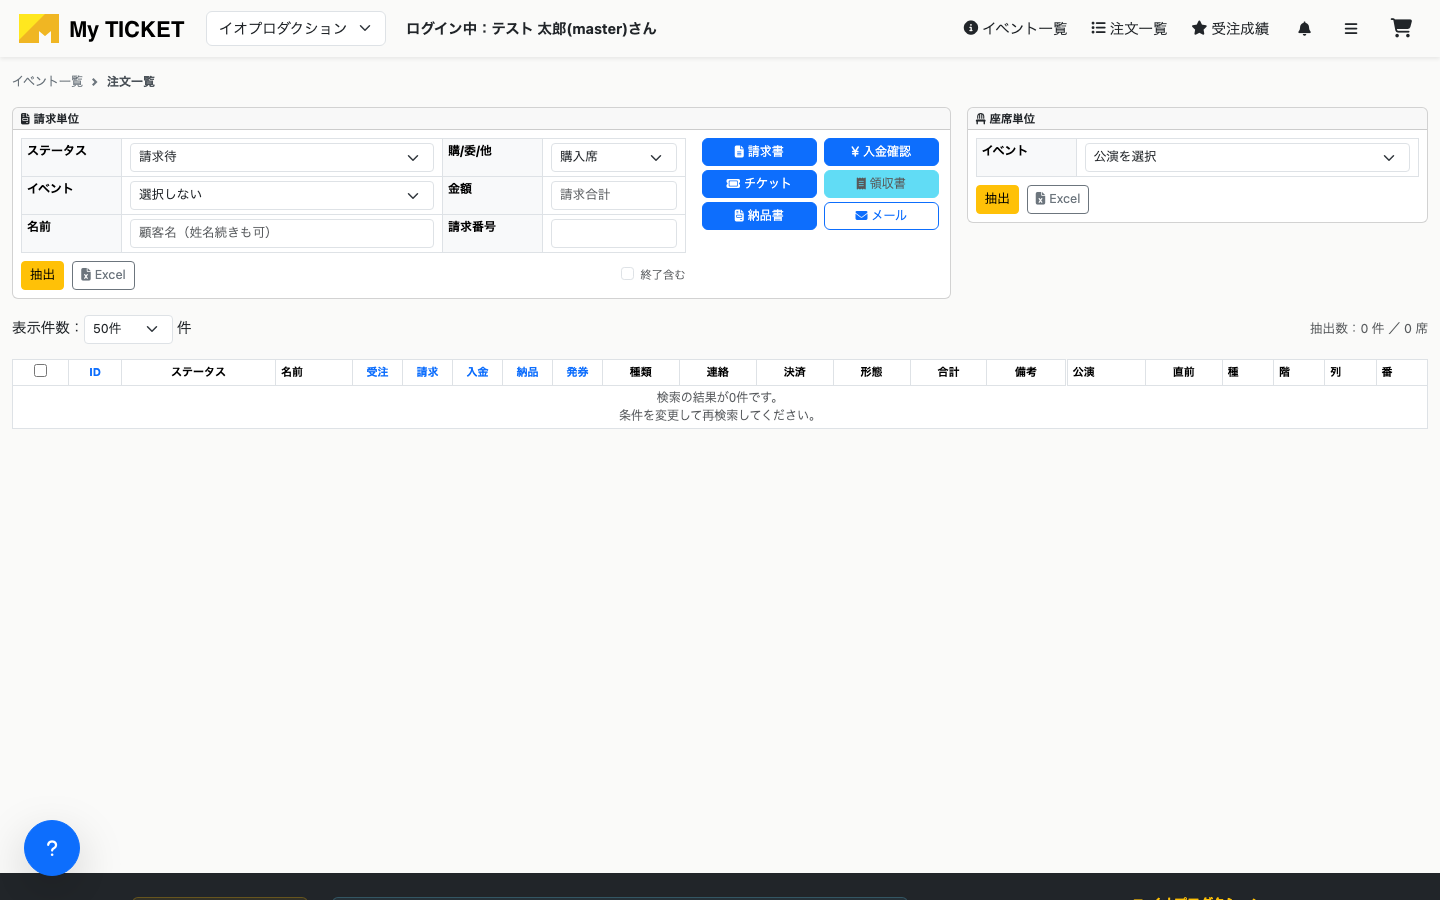Open the shopping cart
1440x900 pixels.
(x=1401, y=28)
